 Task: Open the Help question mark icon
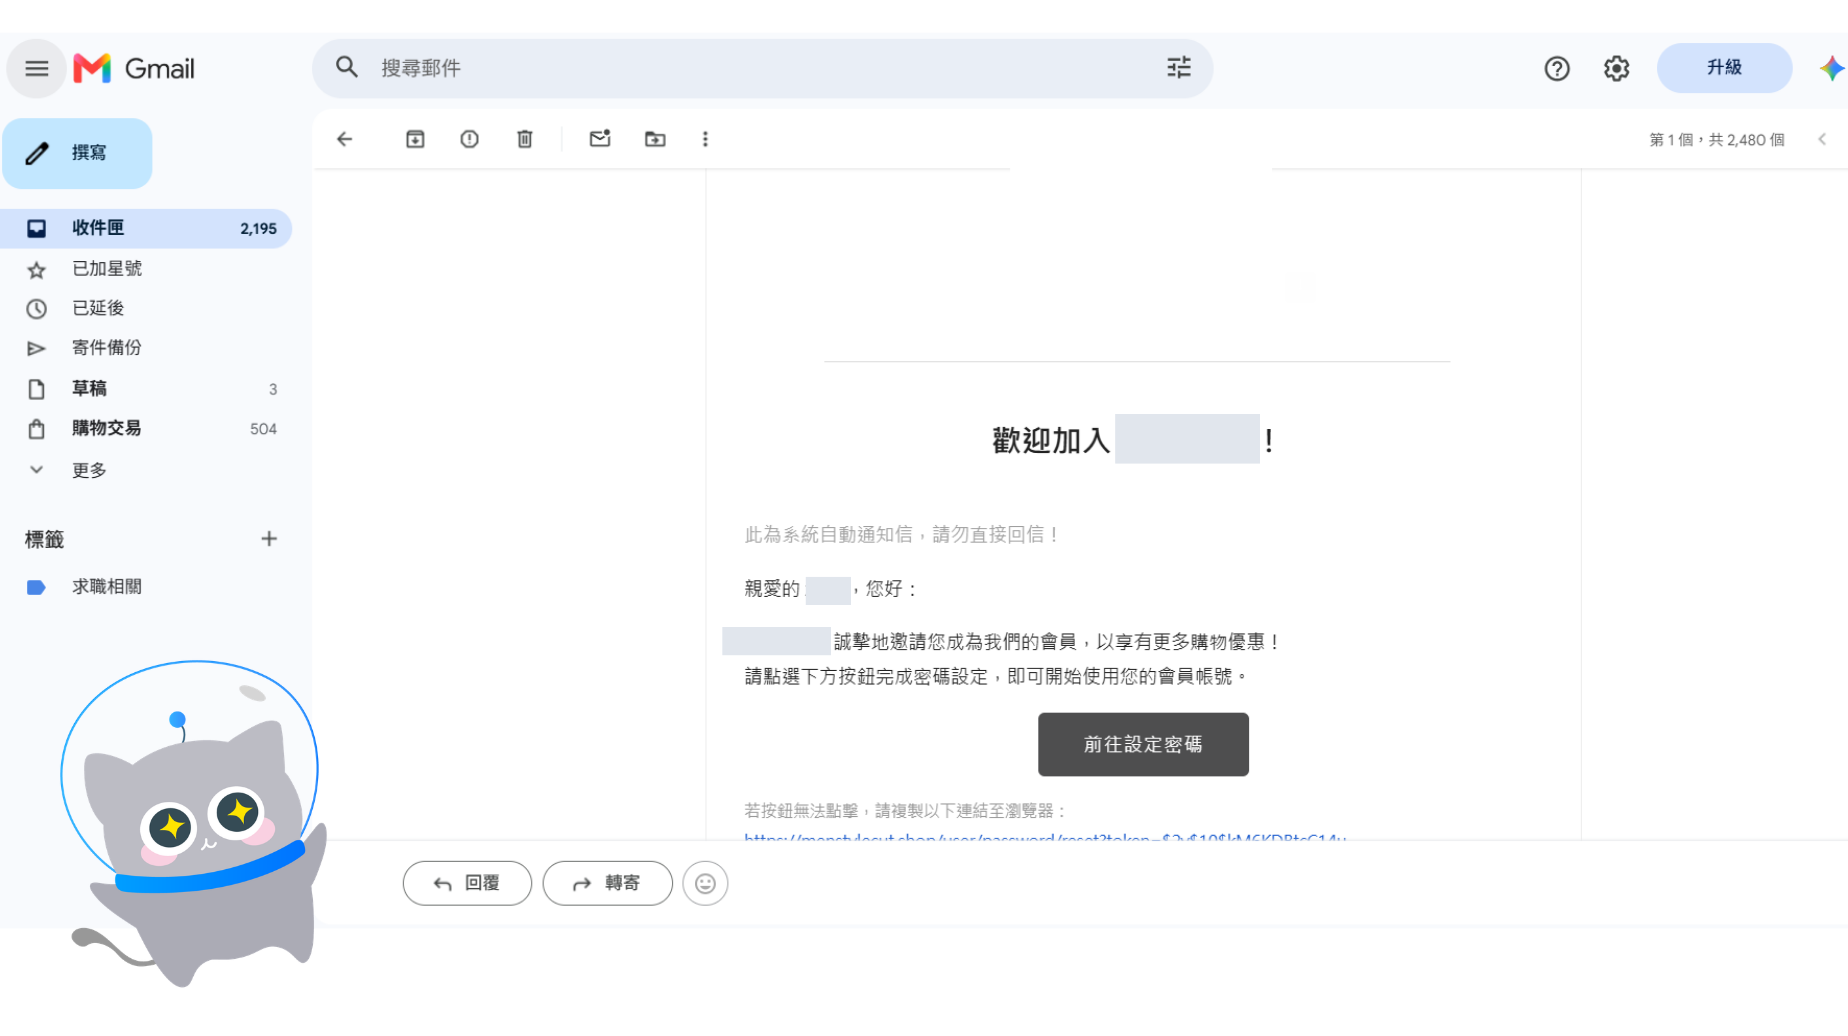coord(1557,68)
